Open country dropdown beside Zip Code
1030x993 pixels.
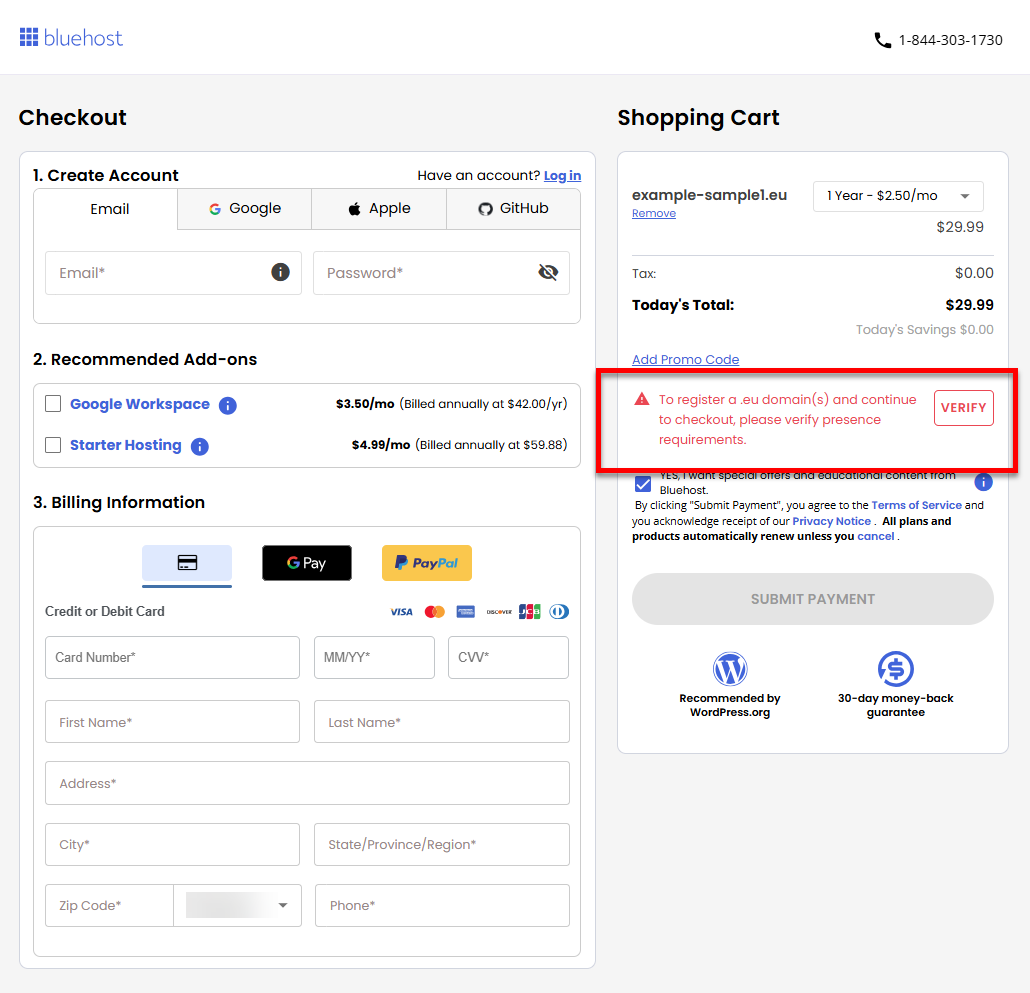(238, 905)
